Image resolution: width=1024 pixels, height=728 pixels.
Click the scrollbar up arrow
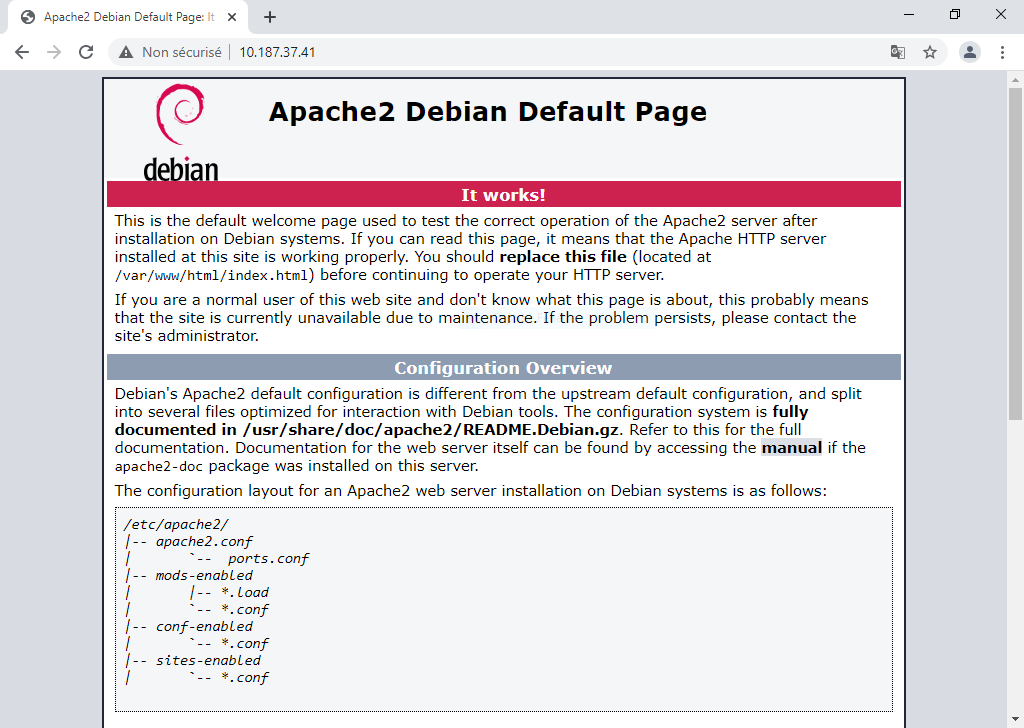[x=1015, y=80]
